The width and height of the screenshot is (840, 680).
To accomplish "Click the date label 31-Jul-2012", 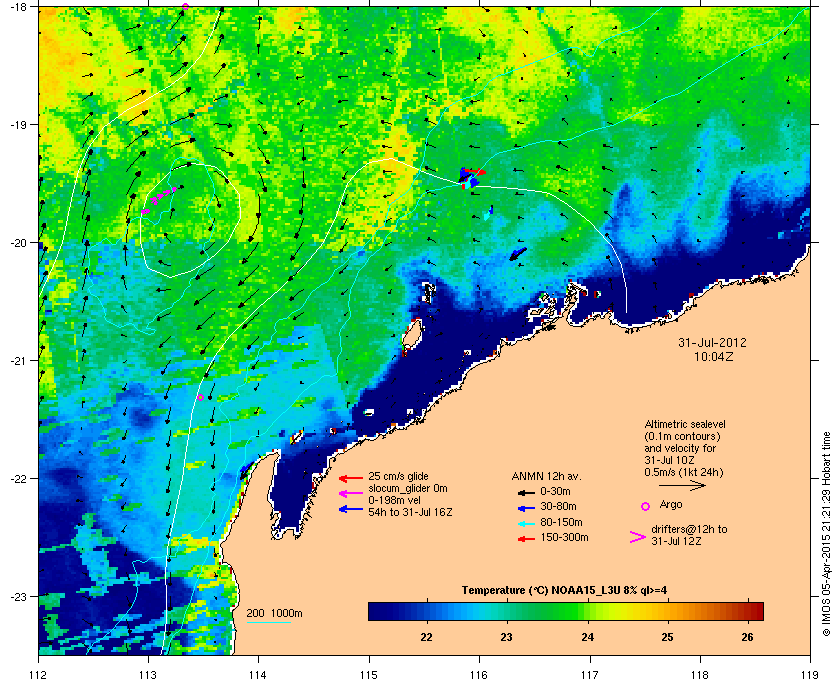I will tap(712, 342).
